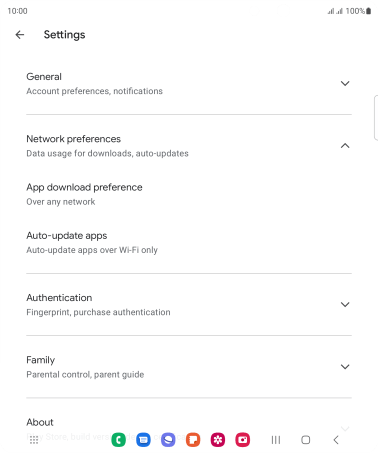The width and height of the screenshot is (378, 453).
Task: Open the apps grid drawer icon
Action: 34,440
